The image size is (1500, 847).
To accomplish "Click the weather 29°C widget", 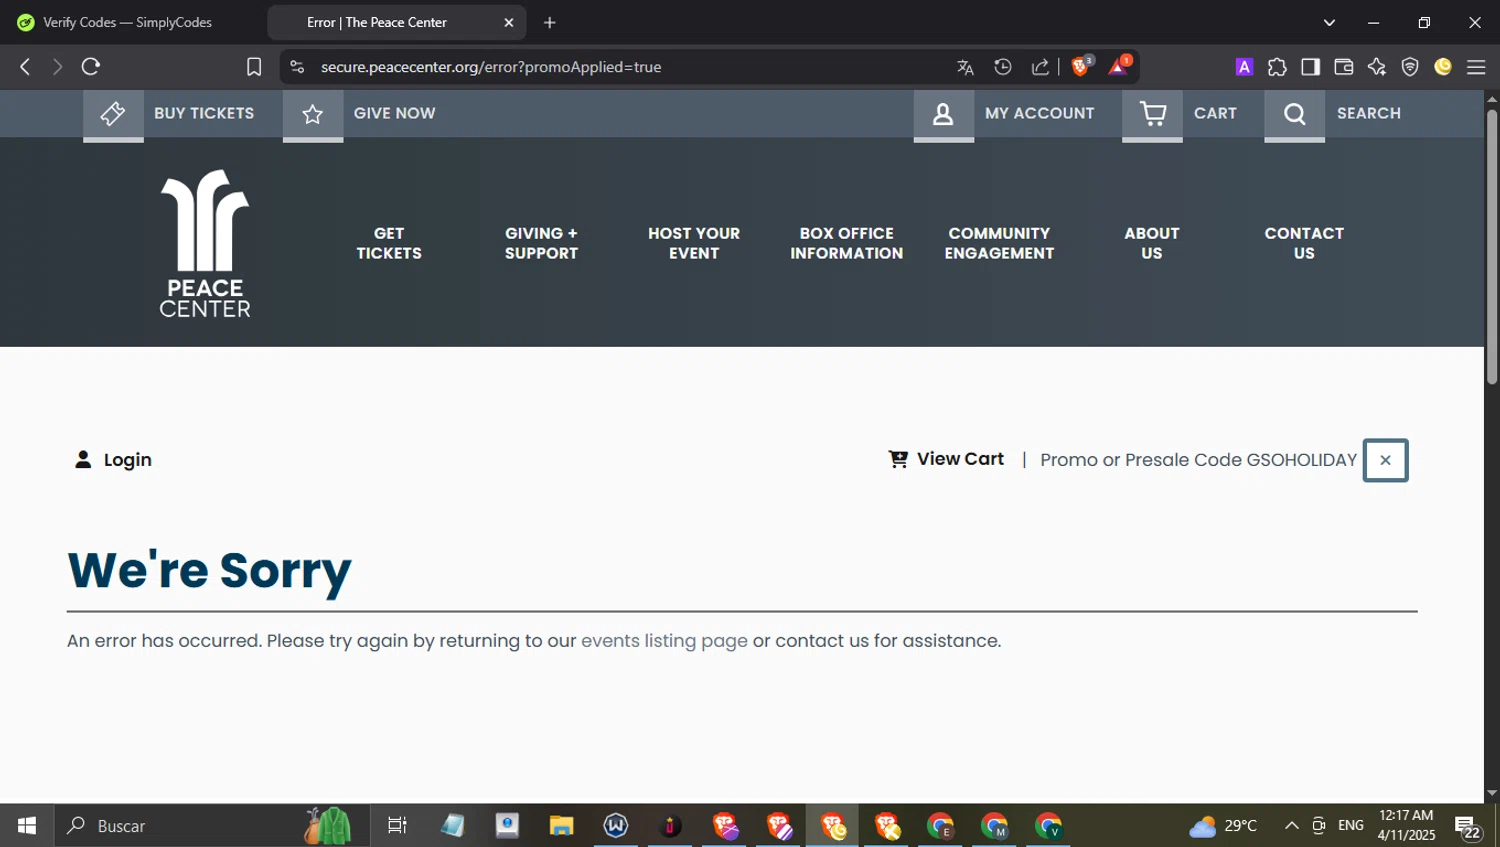I will pyautogui.click(x=1223, y=826).
